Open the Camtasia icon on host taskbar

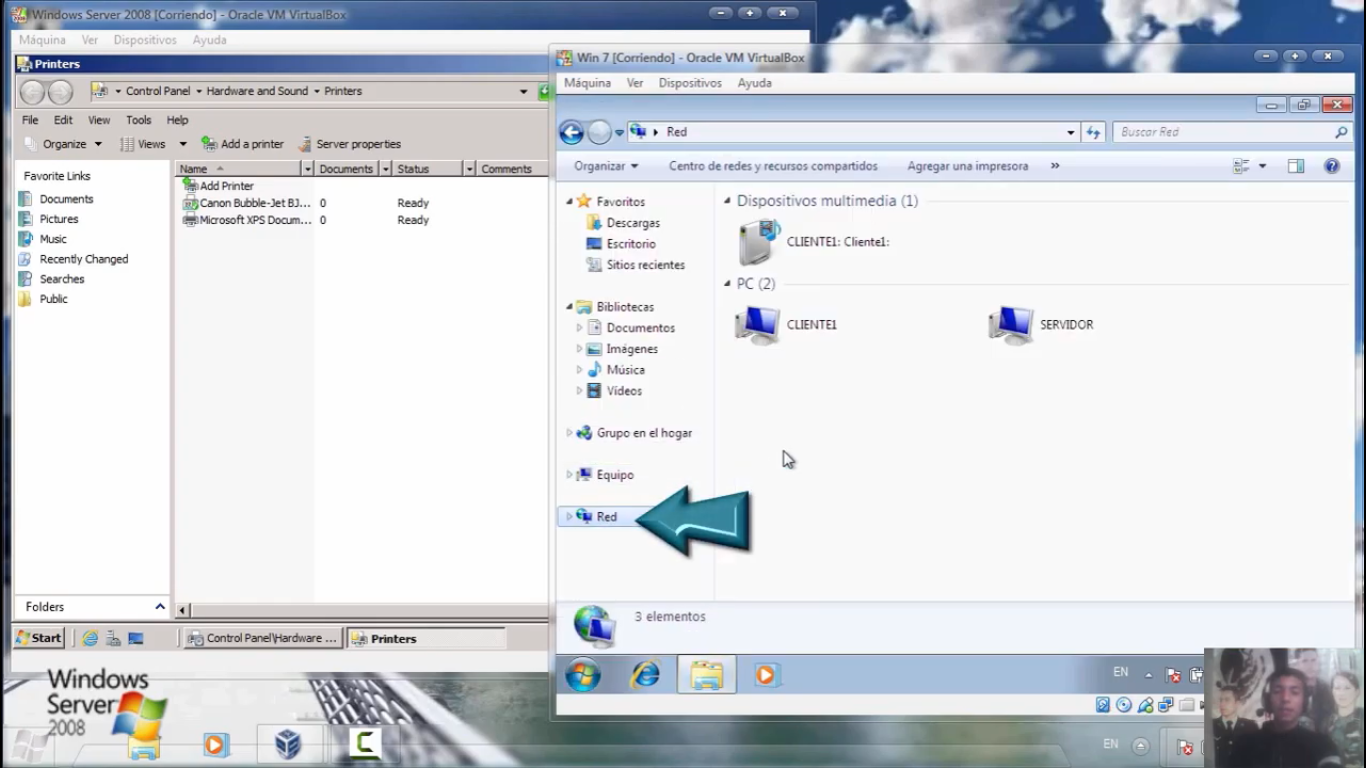tap(365, 744)
